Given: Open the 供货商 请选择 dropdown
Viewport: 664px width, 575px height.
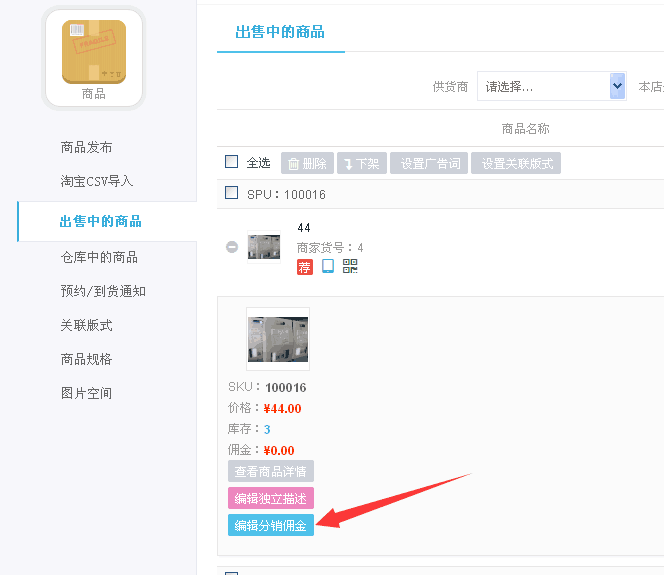Looking at the screenshot, I should 551,86.
